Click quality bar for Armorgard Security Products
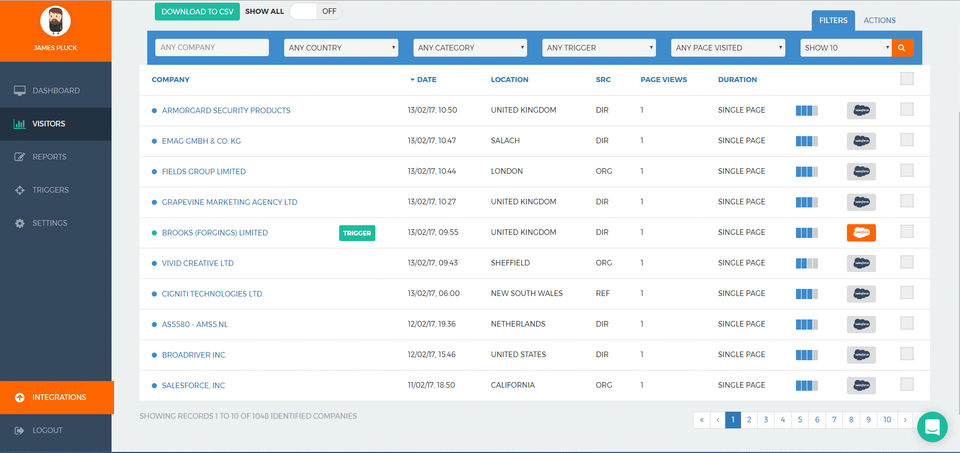This screenshot has height=453, width=960. (807, 110)
